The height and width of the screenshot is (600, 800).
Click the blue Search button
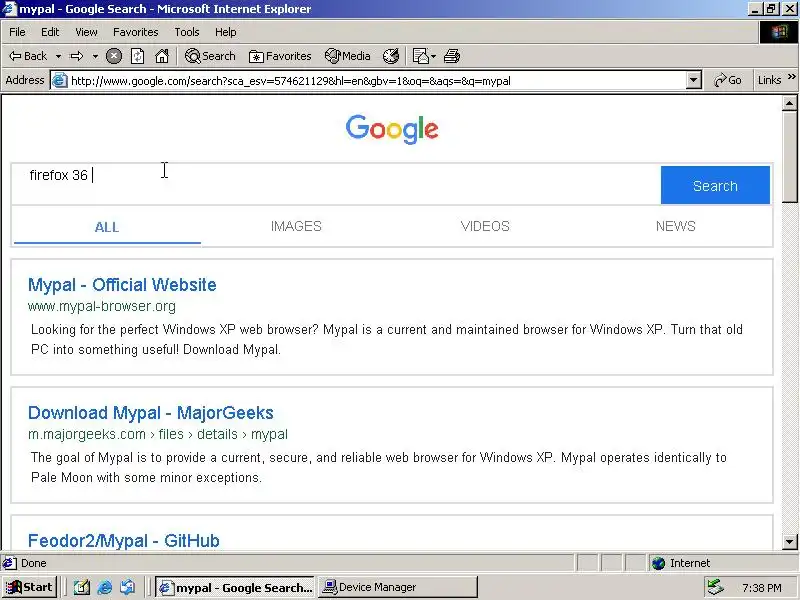[x=715, y=185]
